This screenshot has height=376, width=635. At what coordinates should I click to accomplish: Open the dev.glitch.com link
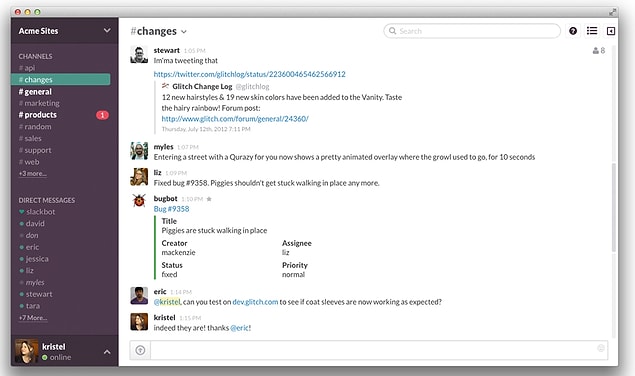(x=255, y=302)
